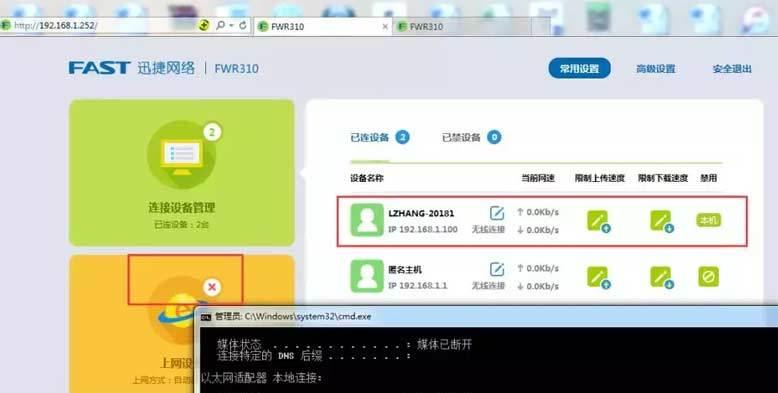
Task: Click the IP 192.168.1.1 text
Action: pos(418,286)
